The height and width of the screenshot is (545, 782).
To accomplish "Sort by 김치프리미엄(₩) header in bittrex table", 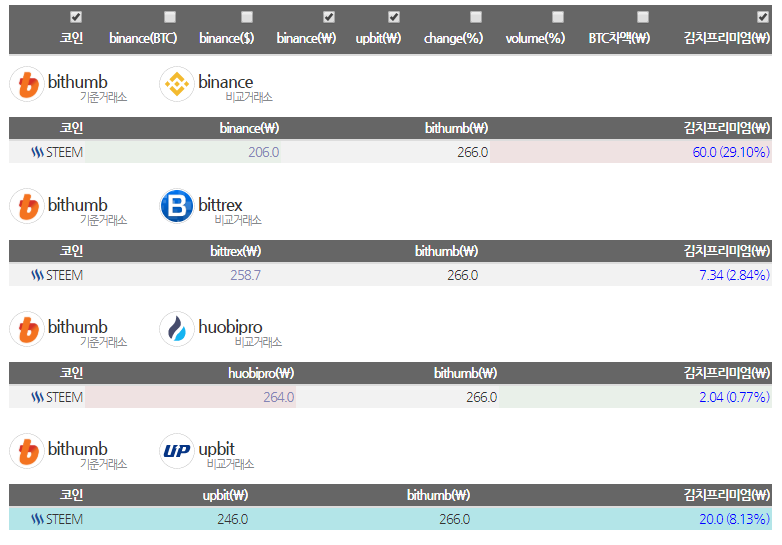I will [727, 251].
